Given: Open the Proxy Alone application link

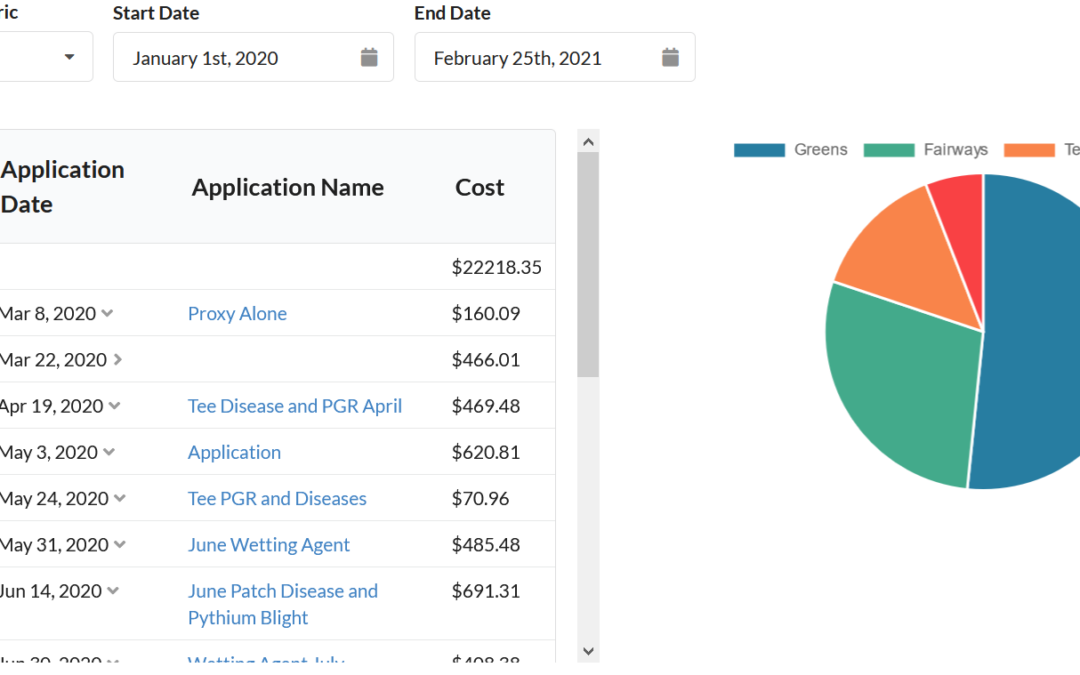Looking at the screenshot, I should coord(237,314).
